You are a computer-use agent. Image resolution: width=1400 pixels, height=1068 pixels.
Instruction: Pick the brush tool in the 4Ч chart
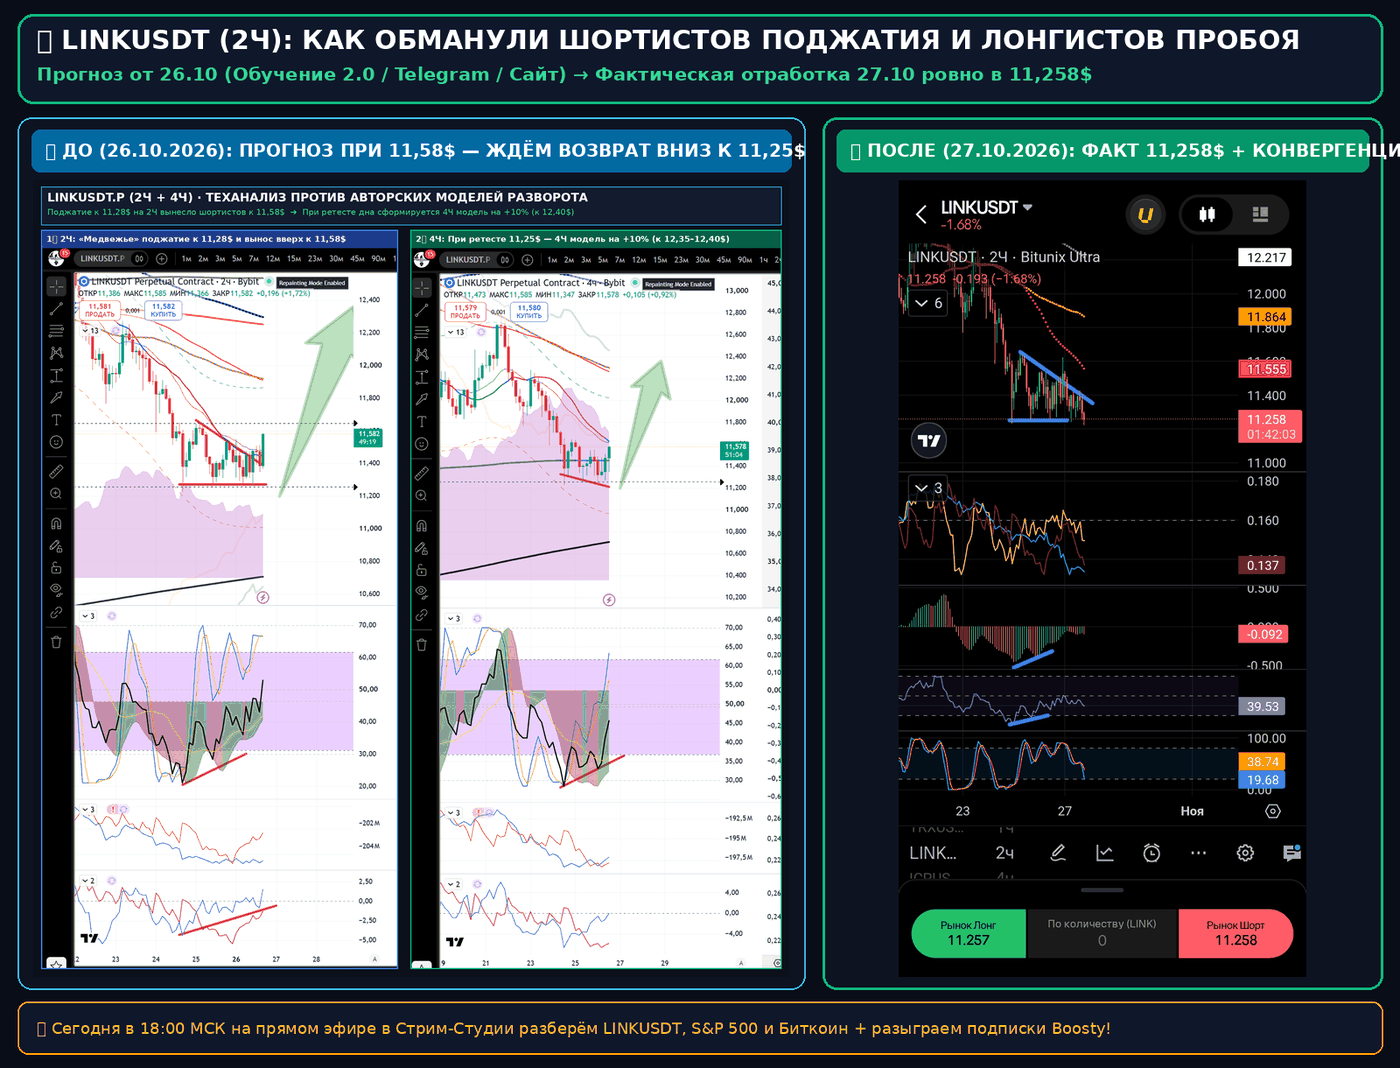click(x=421, y=399)
